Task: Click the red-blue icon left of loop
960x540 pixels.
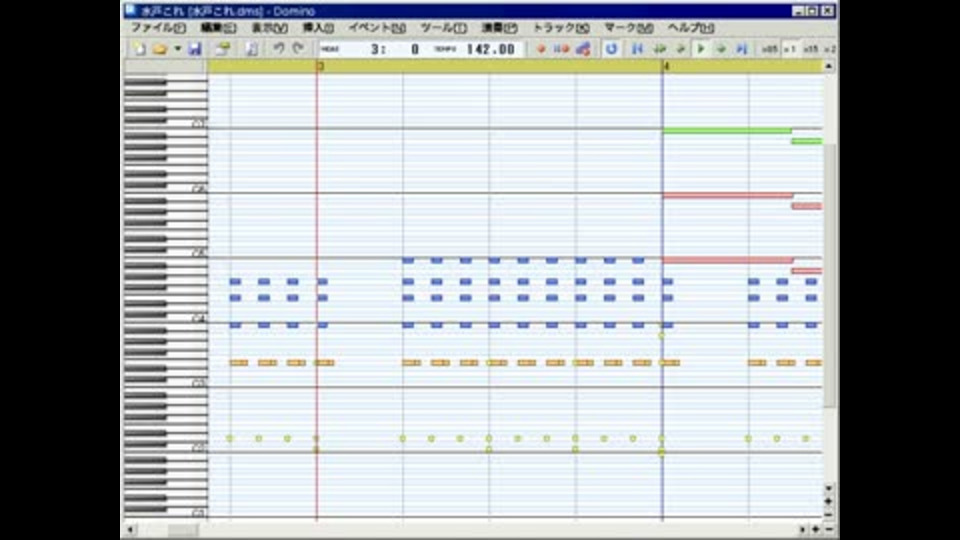Action: (583, 49)
